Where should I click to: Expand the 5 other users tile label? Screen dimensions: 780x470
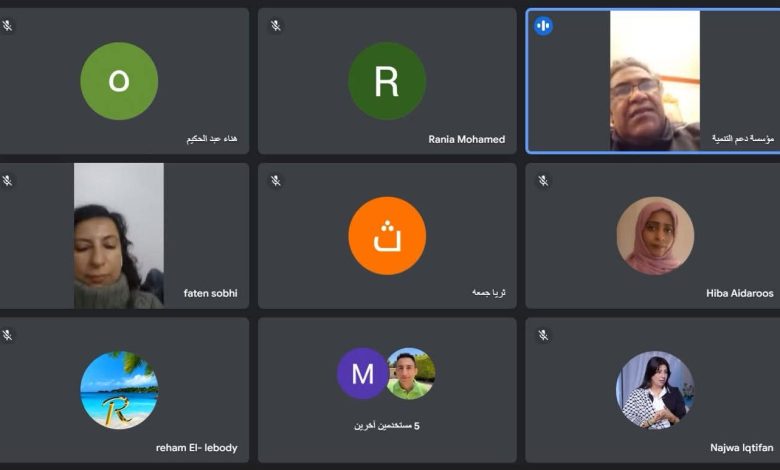click(x=387, y=426)
